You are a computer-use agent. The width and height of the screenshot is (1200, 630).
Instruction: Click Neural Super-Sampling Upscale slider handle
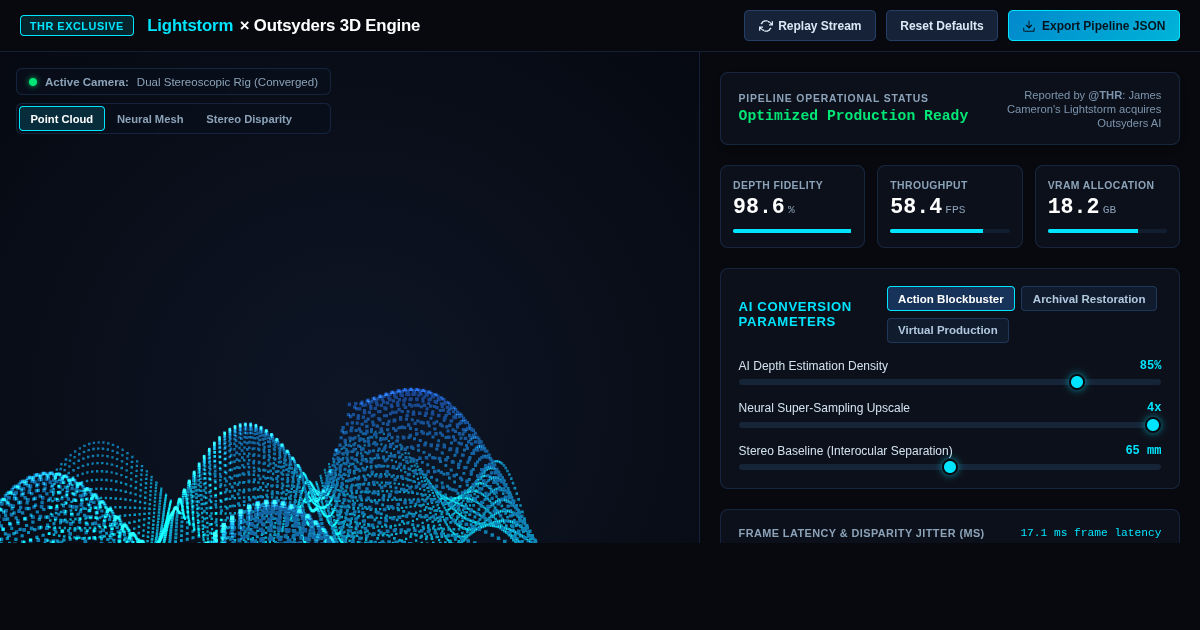(x=1153, y=425)
